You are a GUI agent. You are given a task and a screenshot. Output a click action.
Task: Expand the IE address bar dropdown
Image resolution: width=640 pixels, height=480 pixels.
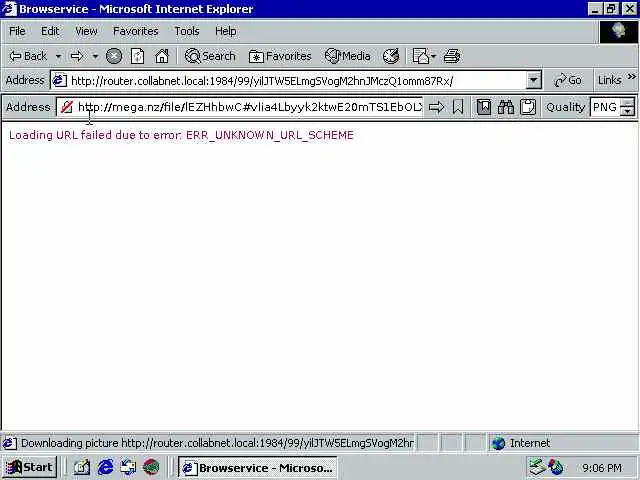coord(533,80)
